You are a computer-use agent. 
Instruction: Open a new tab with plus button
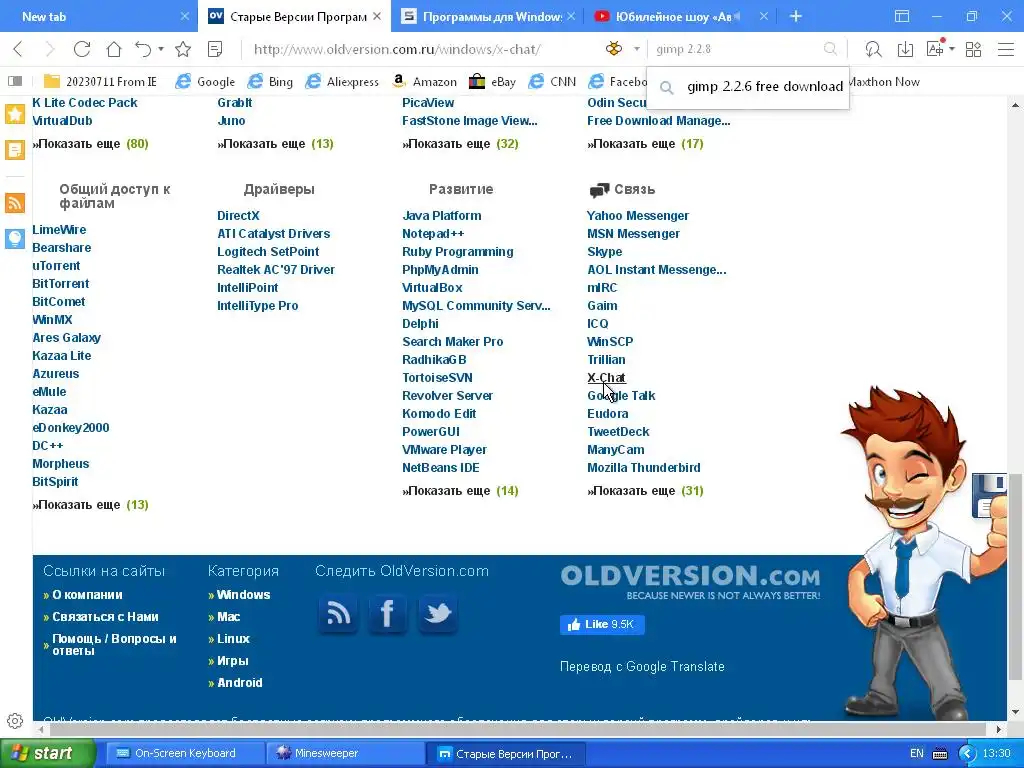point(795,16)
